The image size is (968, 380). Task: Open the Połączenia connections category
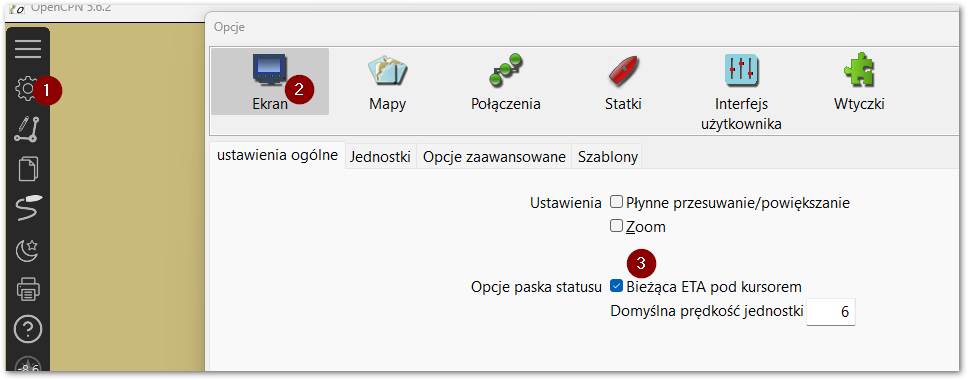(x=506, y=82)
